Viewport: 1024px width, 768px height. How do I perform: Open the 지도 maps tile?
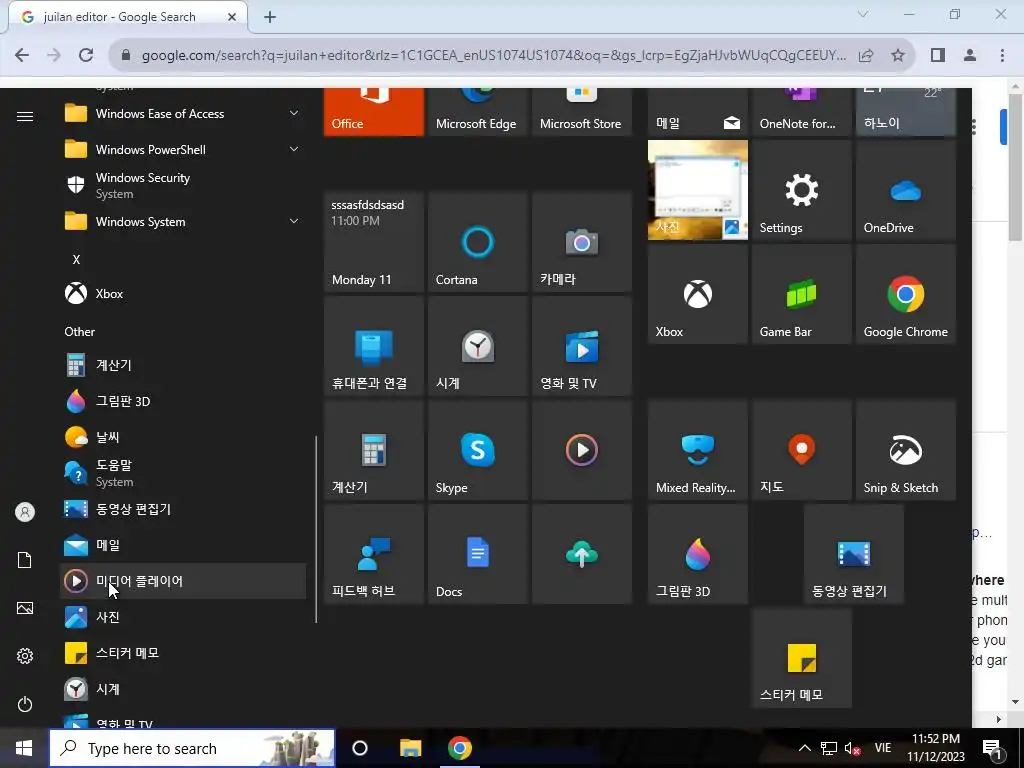pyautogui.click(x=802, y=450)
